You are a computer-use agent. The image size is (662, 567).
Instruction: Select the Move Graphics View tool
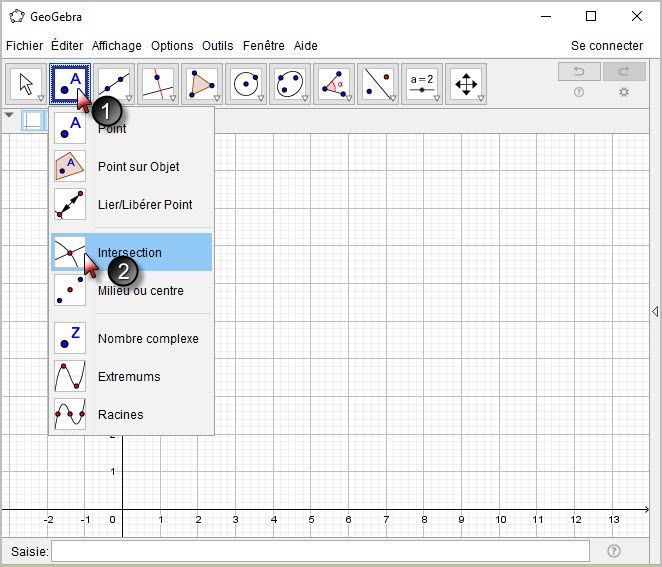tap(466, 84)
